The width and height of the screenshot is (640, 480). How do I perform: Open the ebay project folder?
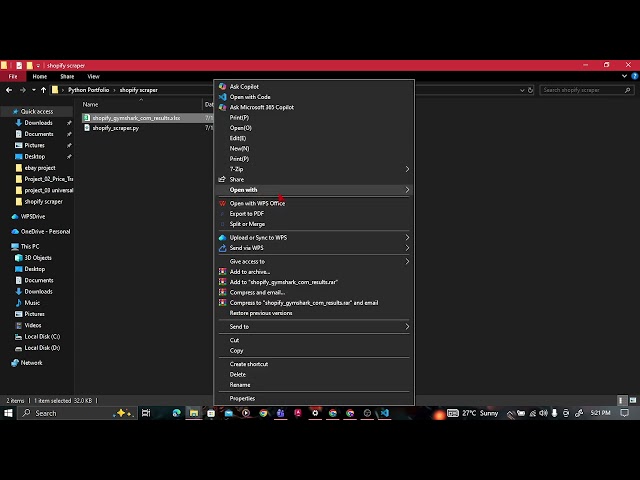tap(40, 168)
